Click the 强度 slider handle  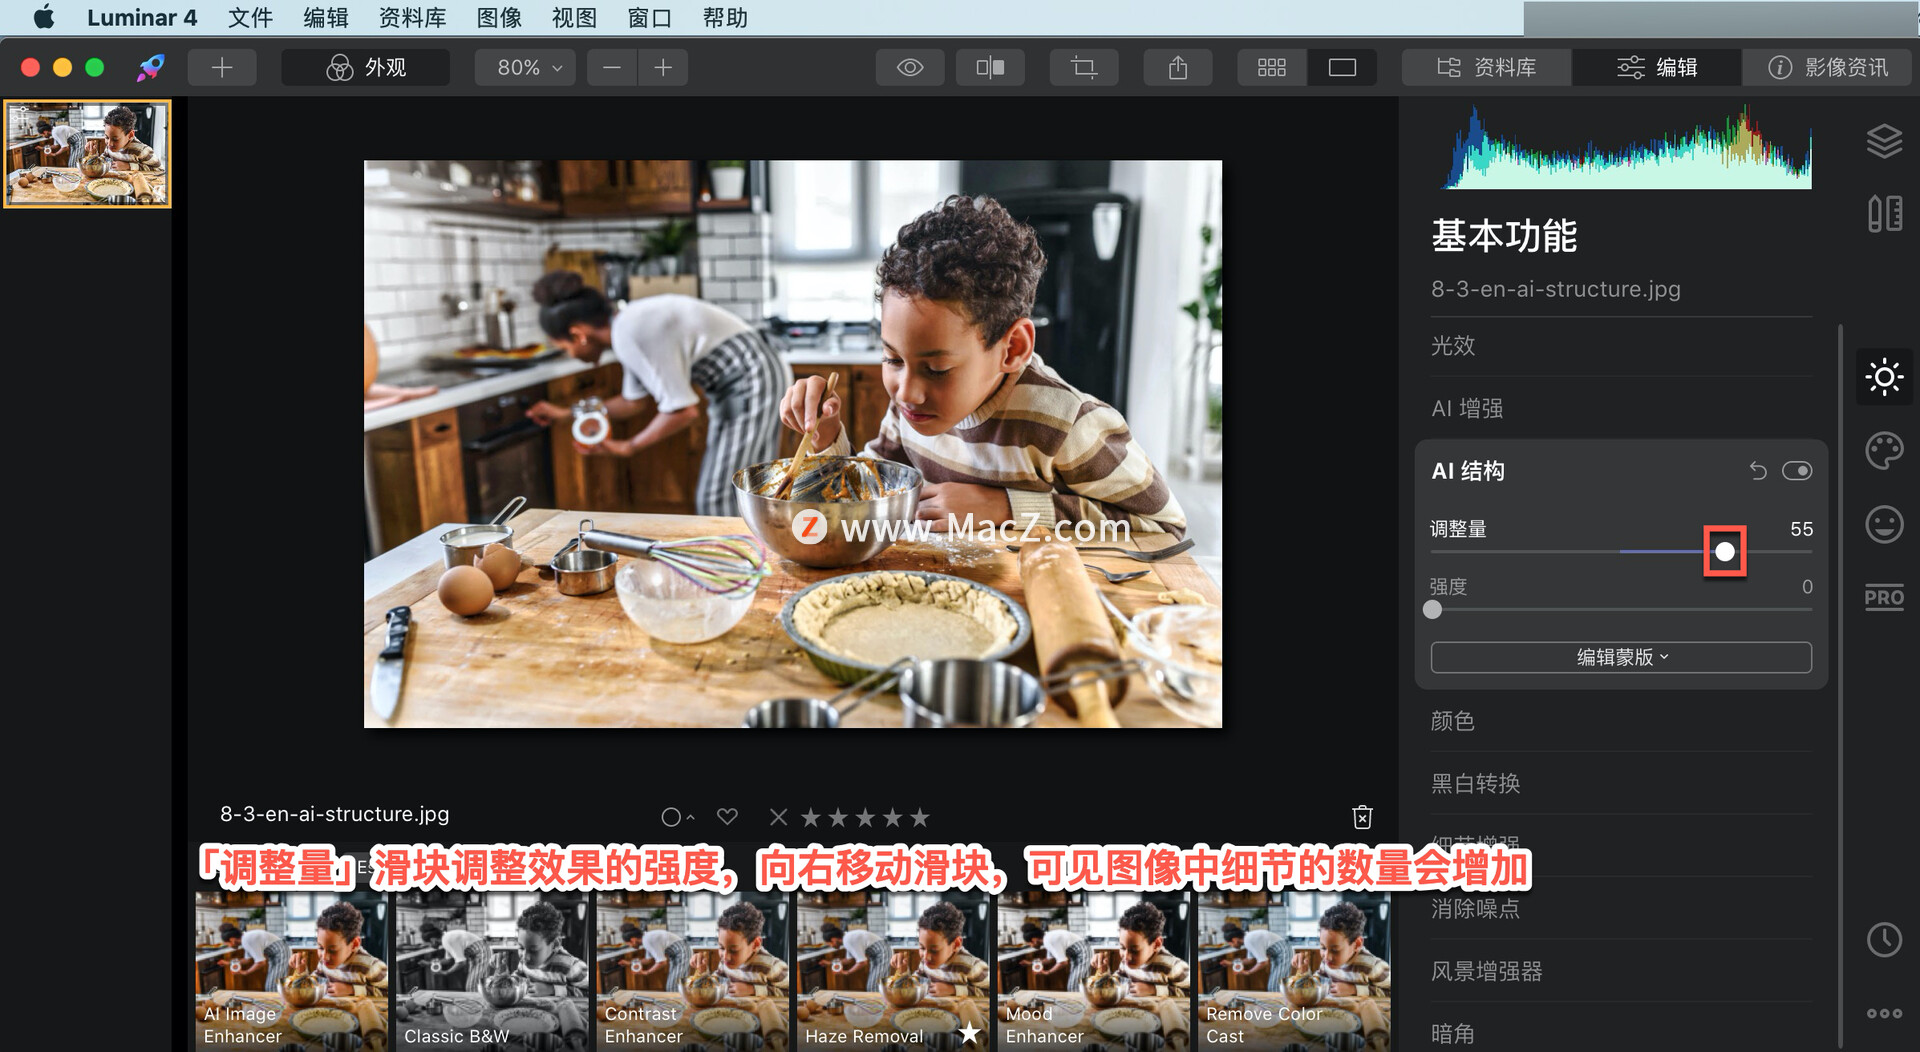tap(1432, 610)
